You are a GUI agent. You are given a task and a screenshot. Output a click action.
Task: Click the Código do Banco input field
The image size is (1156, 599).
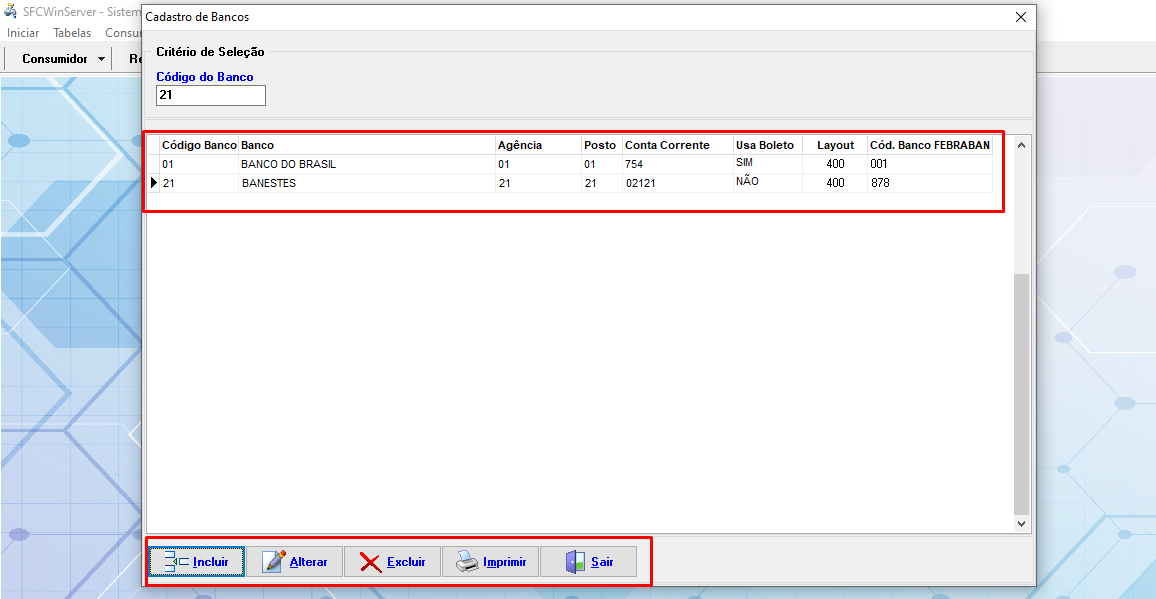(x=211, y=95)
